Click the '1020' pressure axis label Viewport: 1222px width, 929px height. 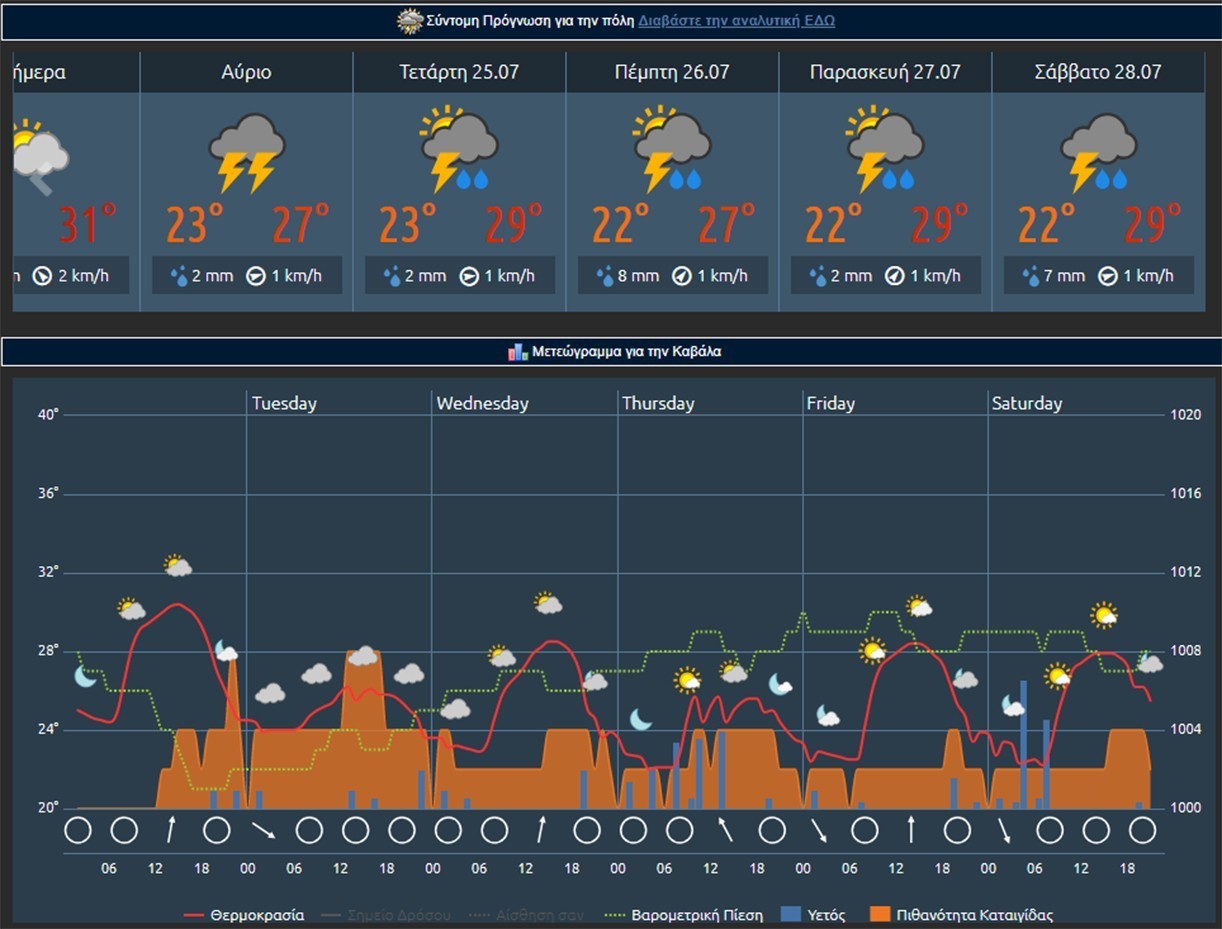(1185, 414)
